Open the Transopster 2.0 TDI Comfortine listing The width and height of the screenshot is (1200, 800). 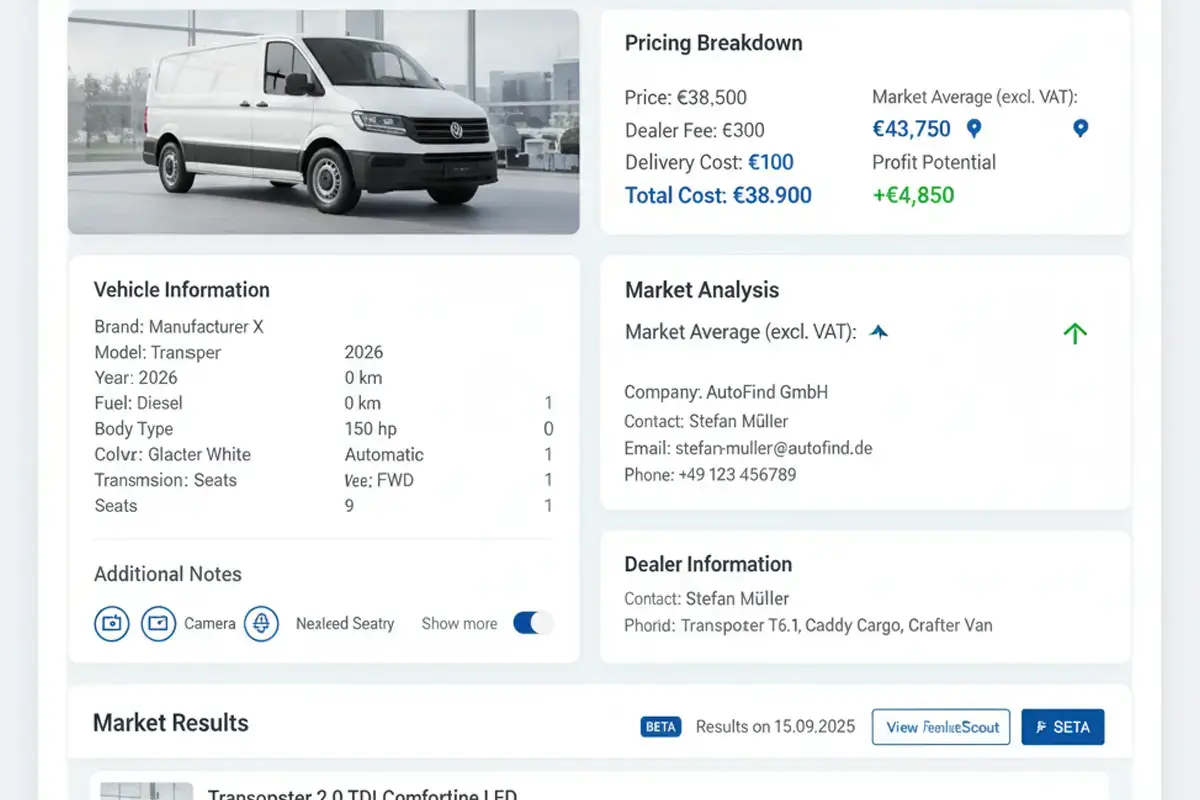tap(363, 793)
